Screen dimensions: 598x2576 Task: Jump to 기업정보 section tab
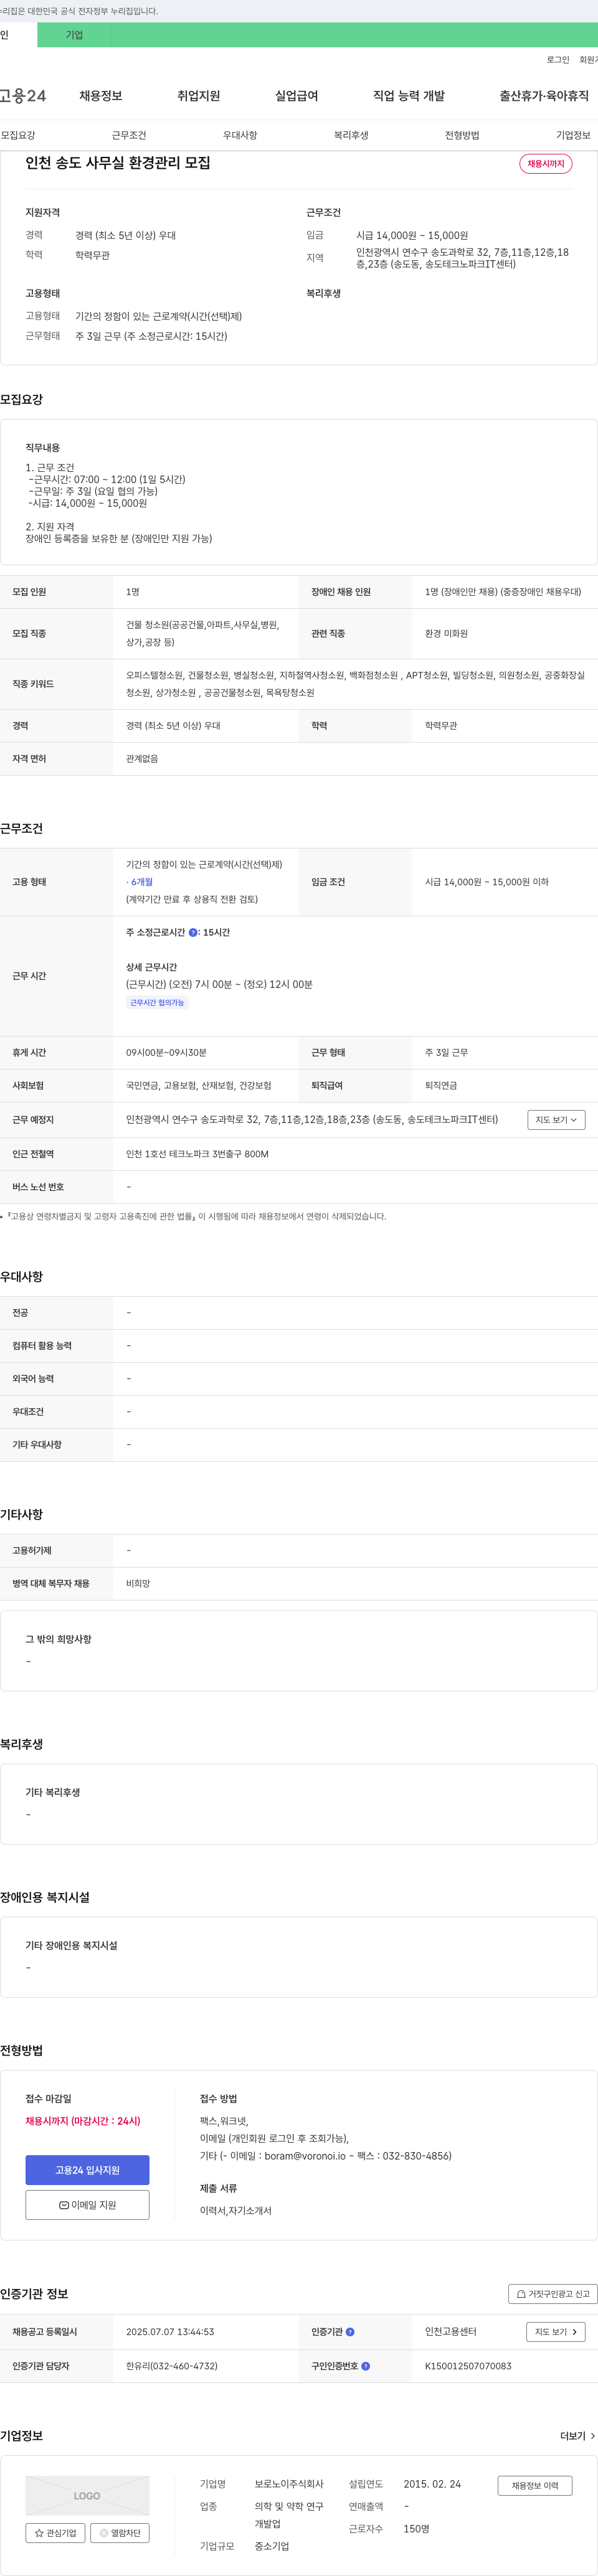pyautogui.click(x=573, y=135)
